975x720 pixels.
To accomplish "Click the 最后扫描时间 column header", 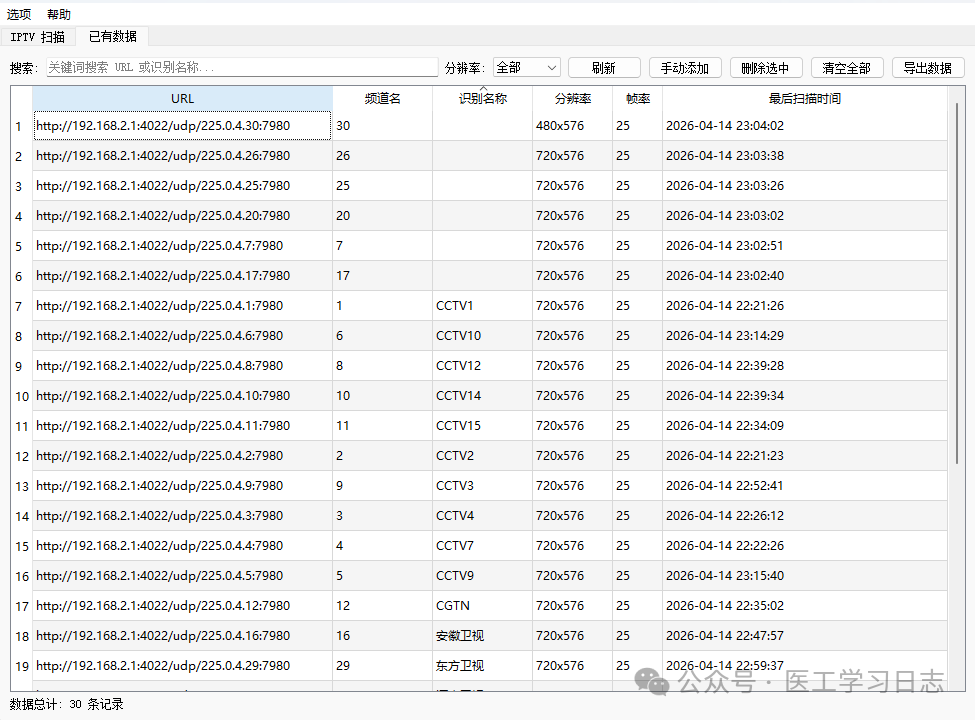I will pos(804,99).
